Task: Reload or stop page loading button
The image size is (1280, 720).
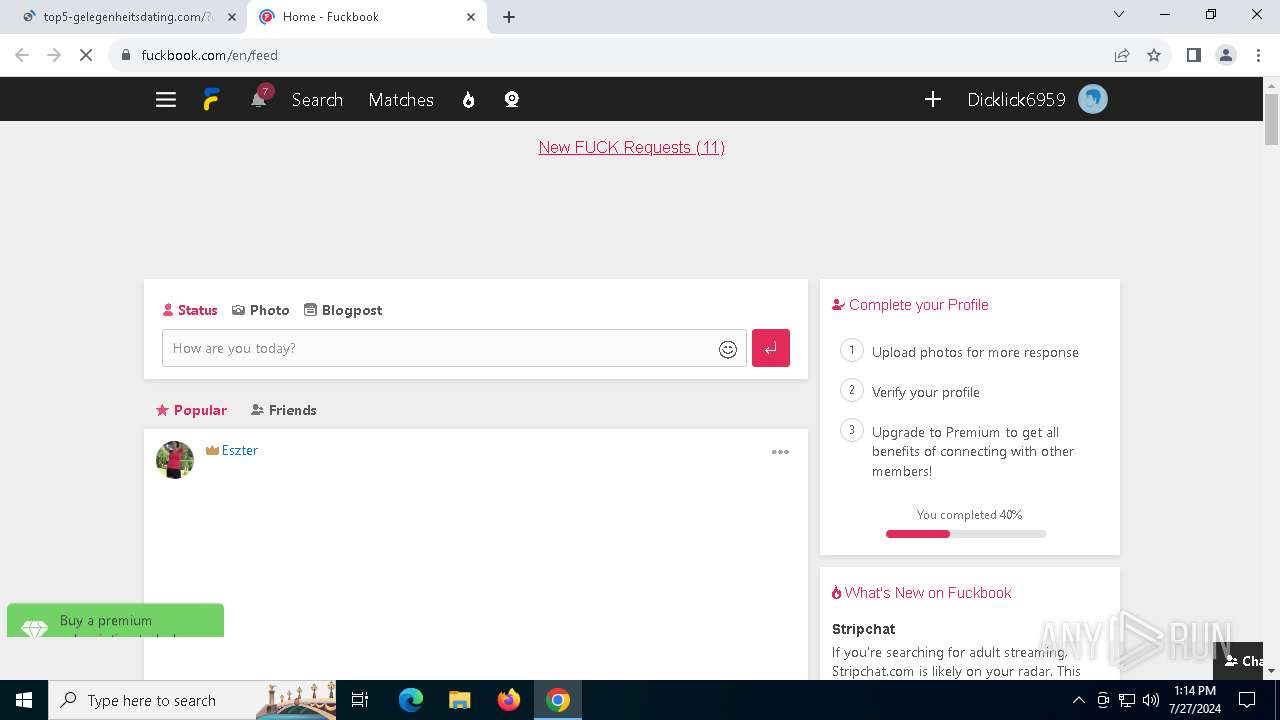Action: [86, 55]
